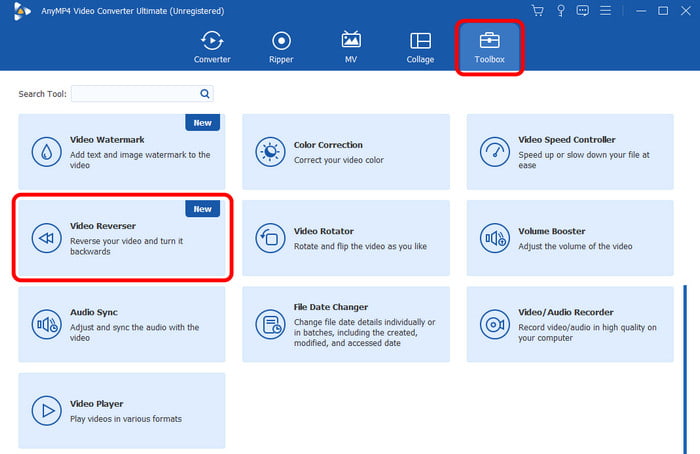The image size is (700, 454).
Task: Click 'Adjust and sync the audio' description
Action: point(134,333)
